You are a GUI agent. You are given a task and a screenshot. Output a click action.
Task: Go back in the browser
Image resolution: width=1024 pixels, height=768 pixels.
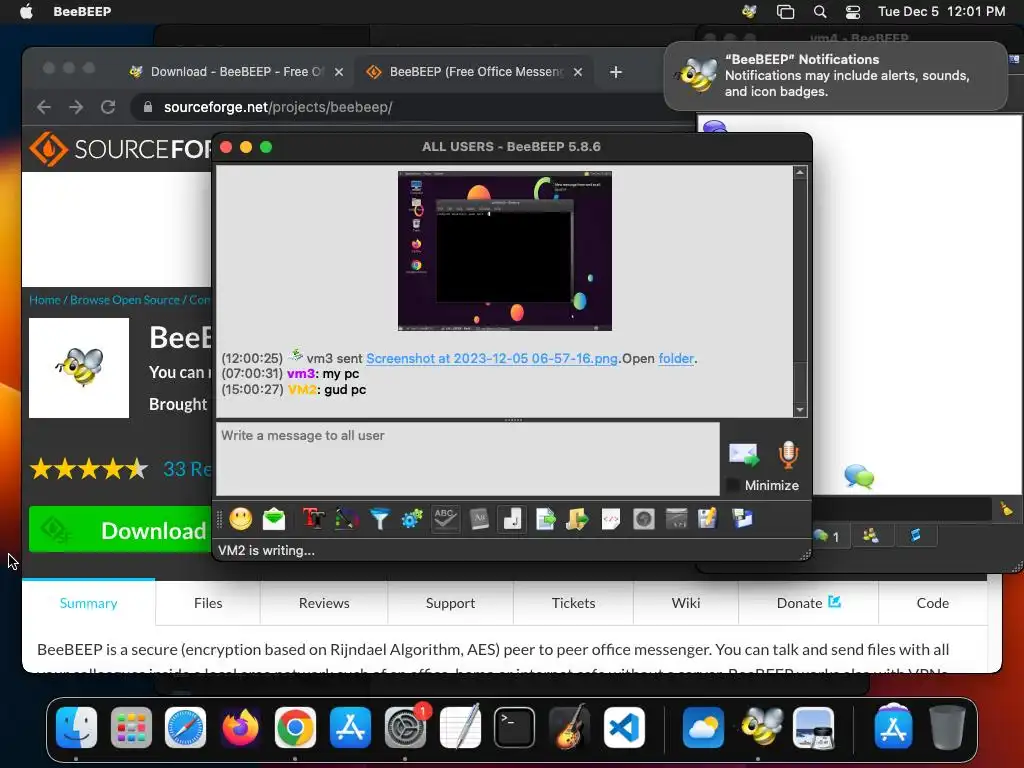point(44,107)
